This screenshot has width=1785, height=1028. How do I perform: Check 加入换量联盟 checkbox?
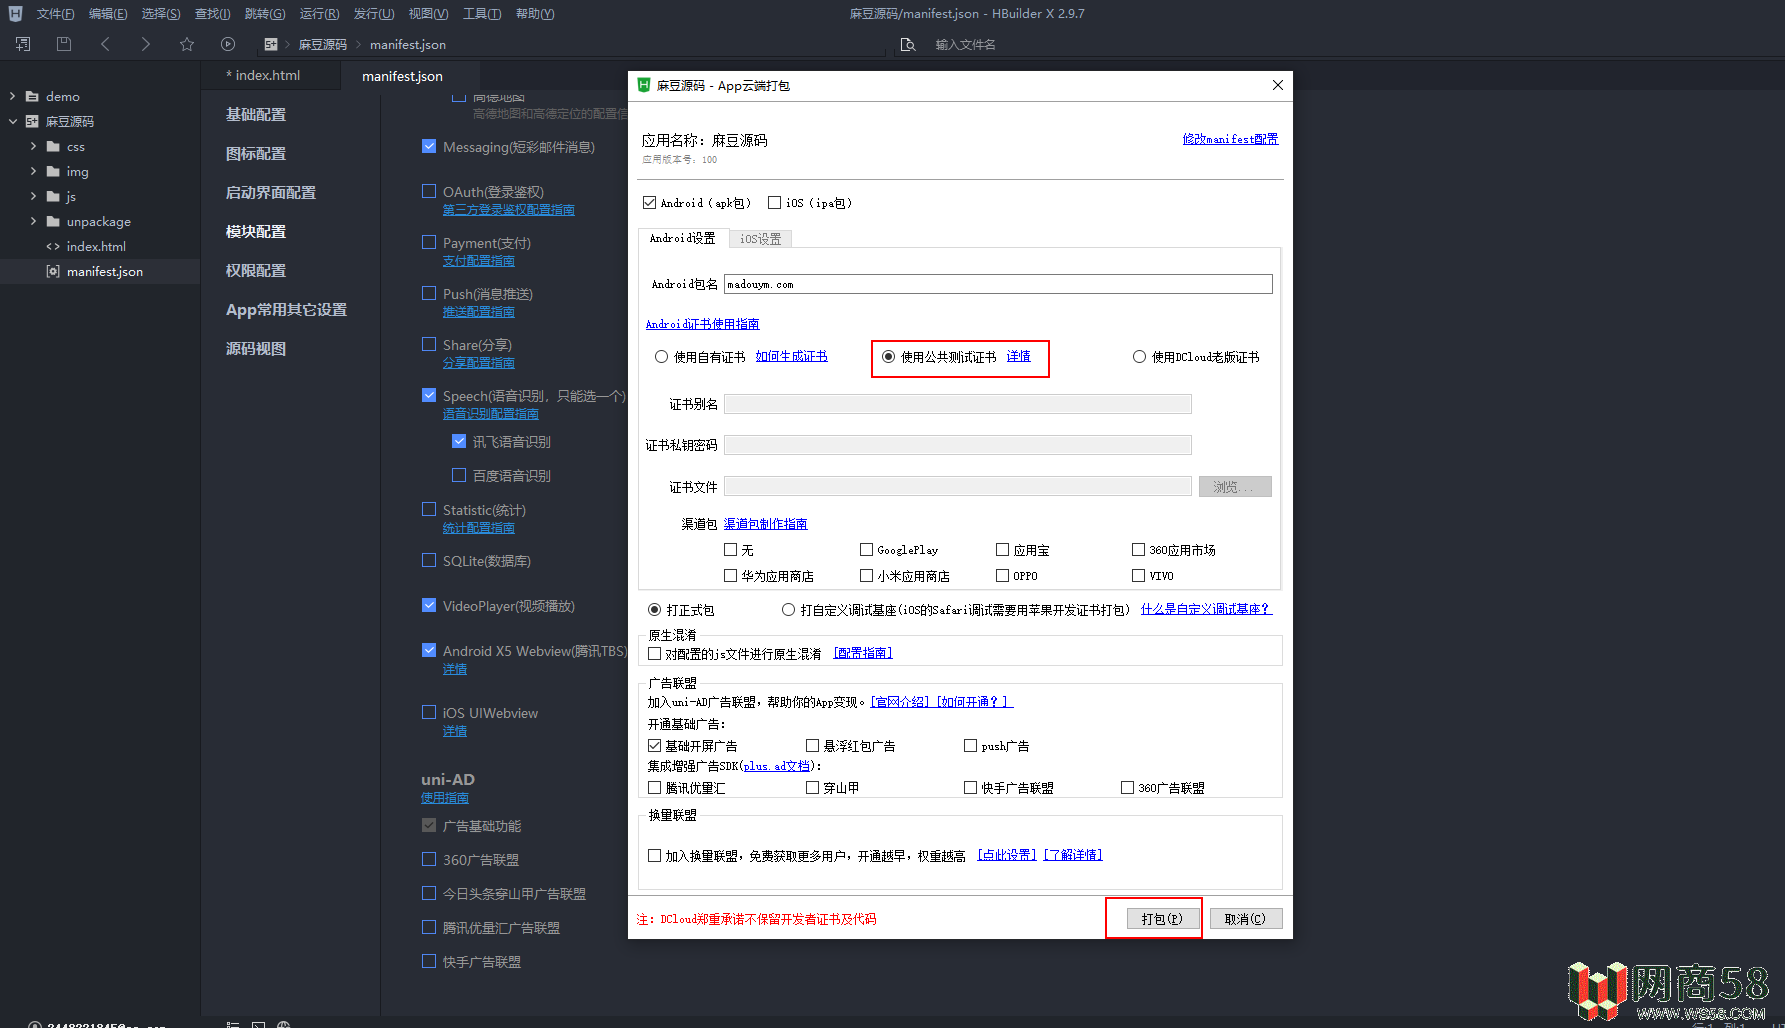tap(654, 856)
